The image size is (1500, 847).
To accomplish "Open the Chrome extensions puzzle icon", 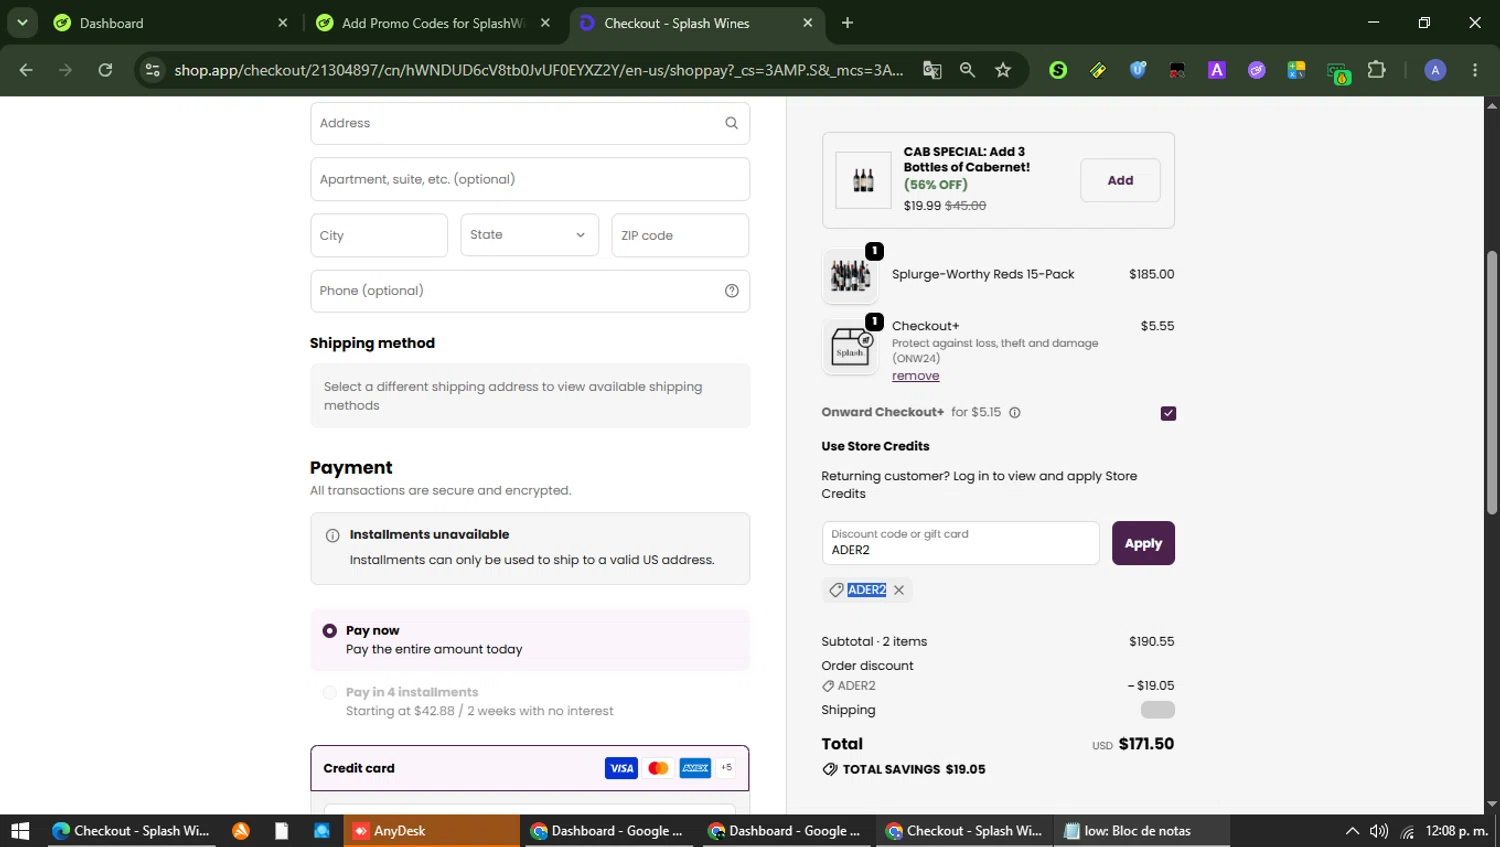I will click(1377, 70).
